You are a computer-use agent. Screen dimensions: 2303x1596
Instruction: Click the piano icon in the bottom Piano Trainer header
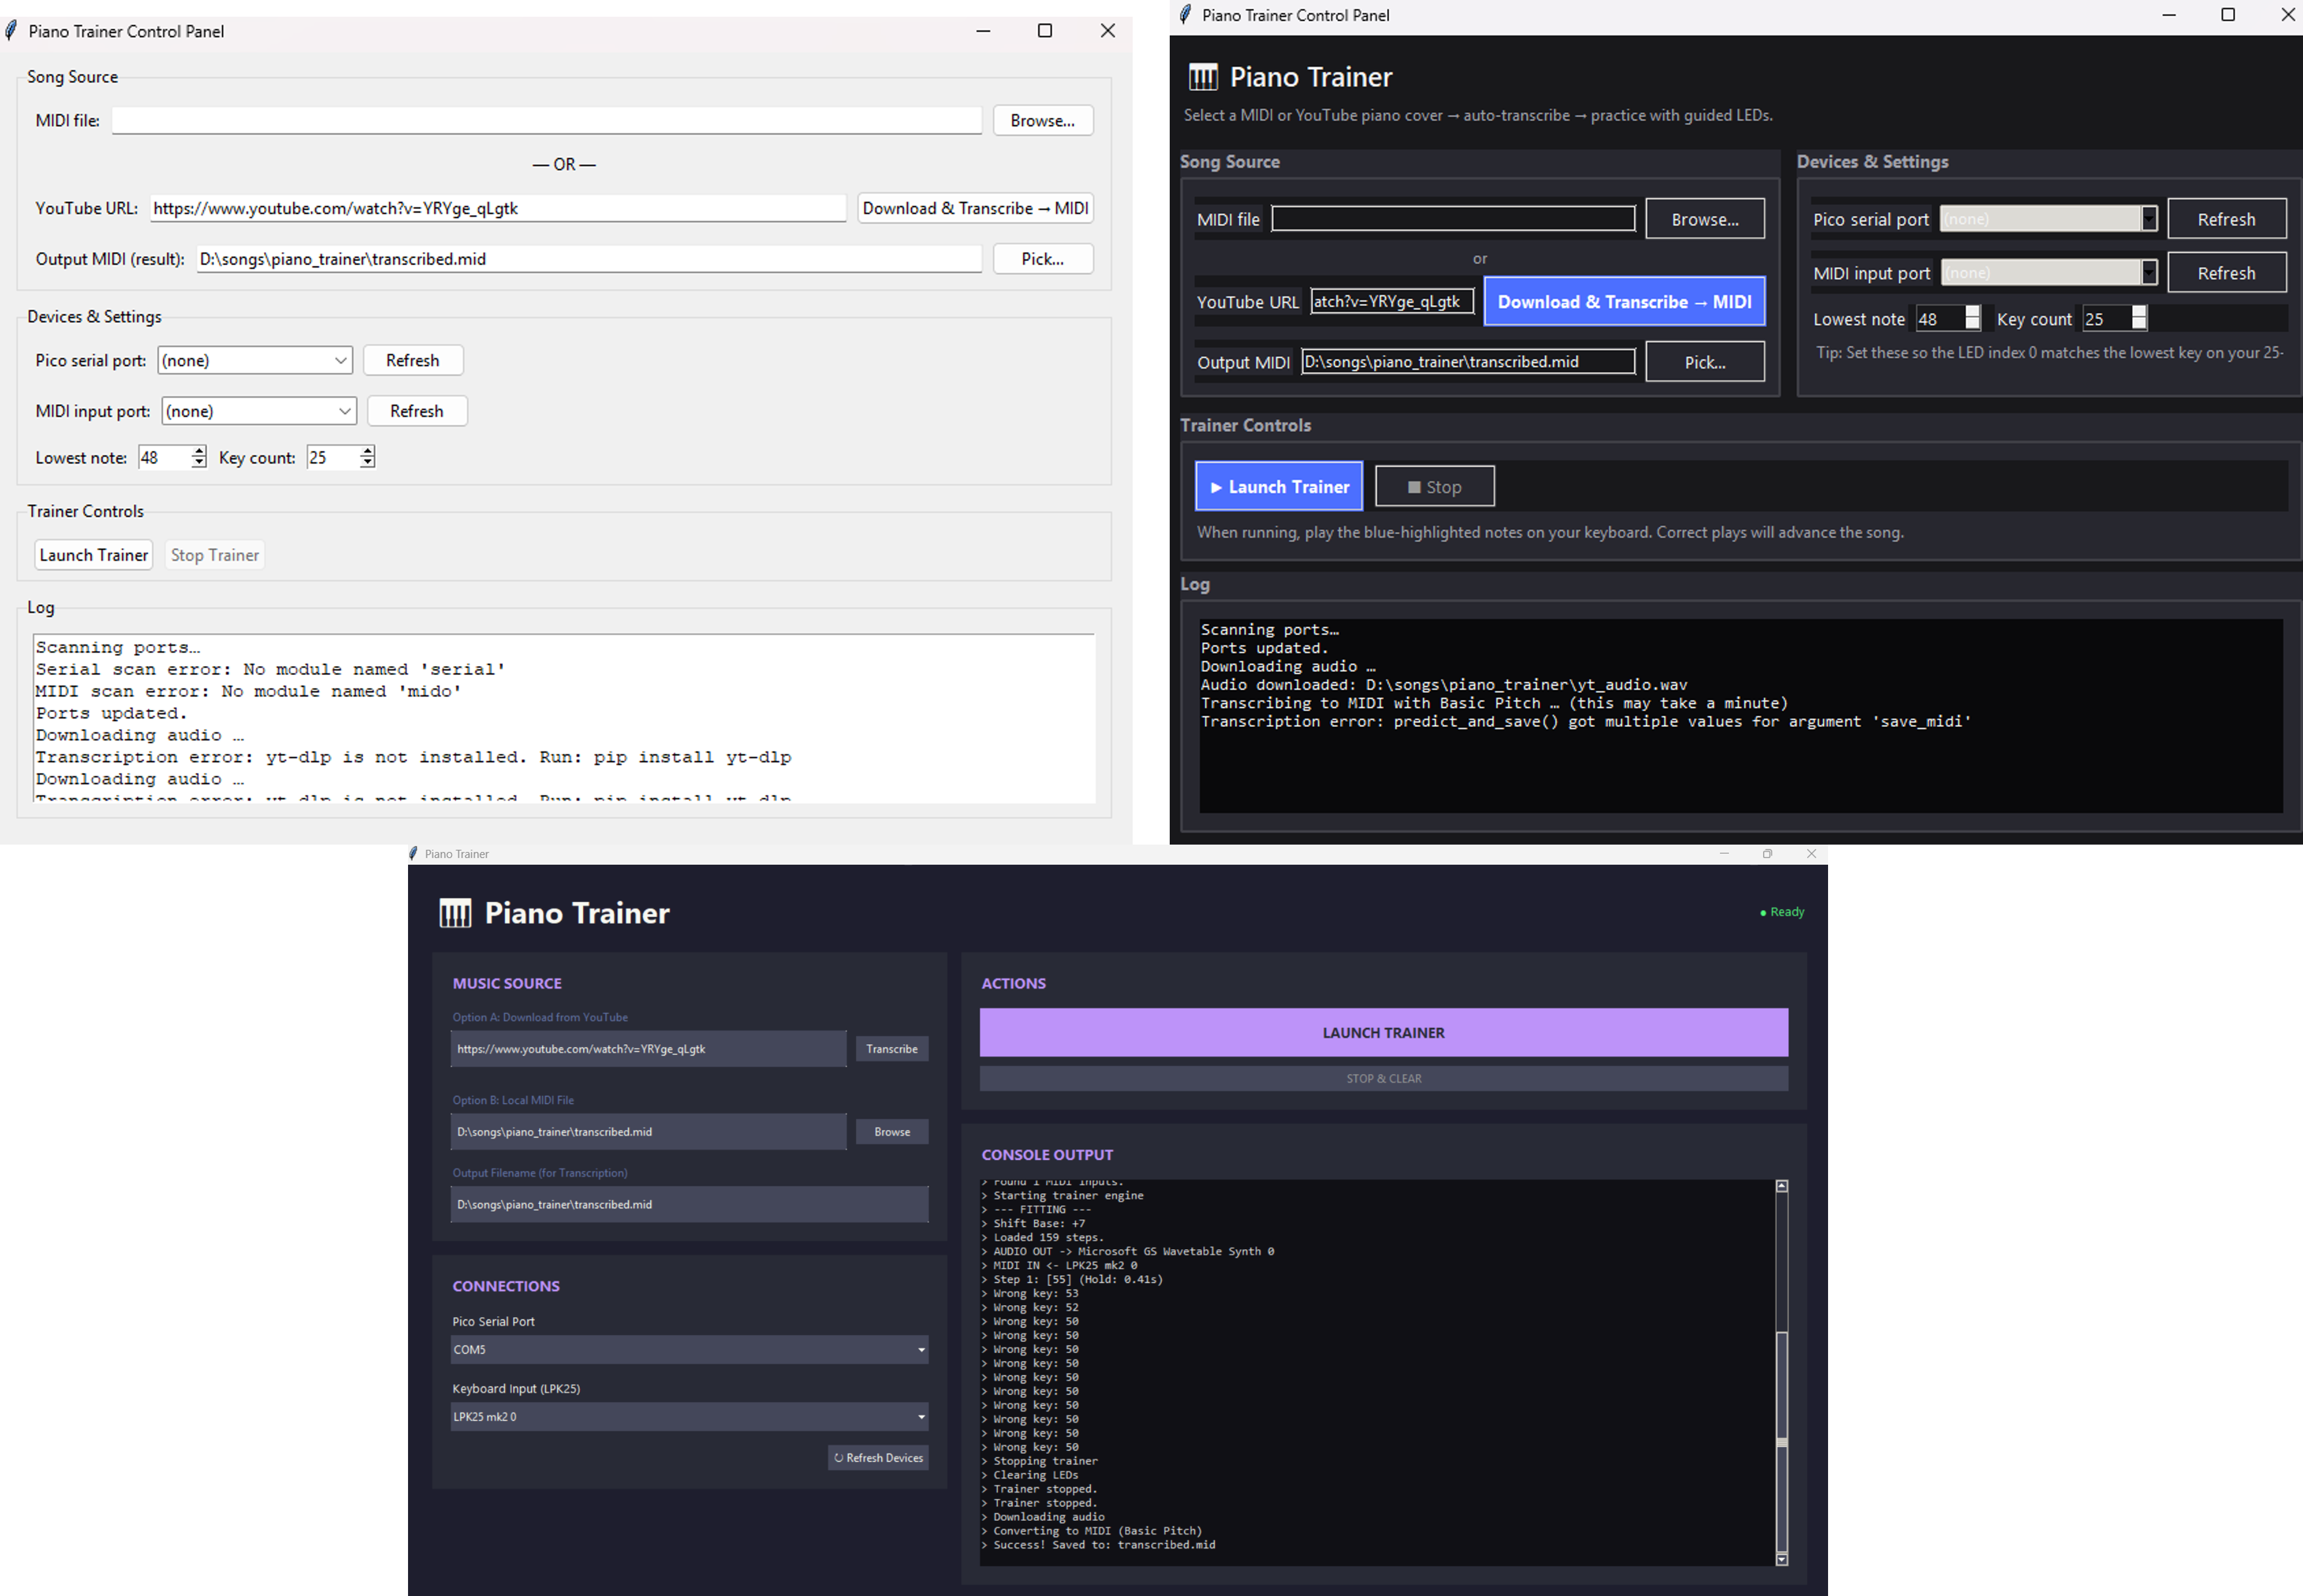click(x=456, y=912)
